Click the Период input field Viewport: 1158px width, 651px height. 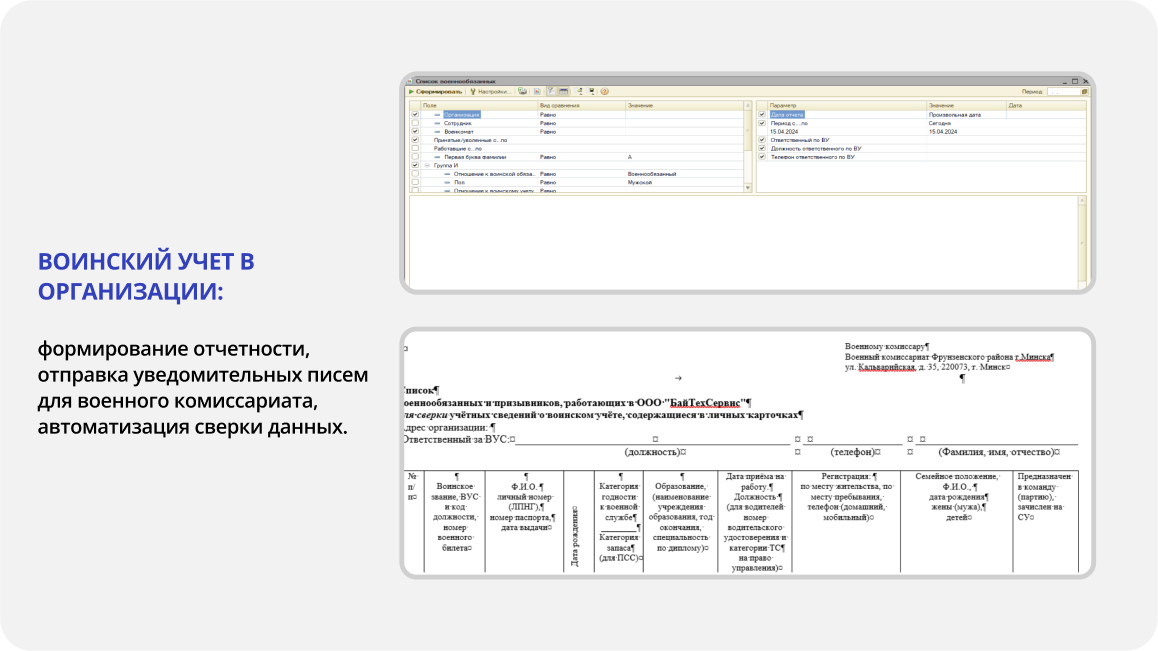[1064, 92]
